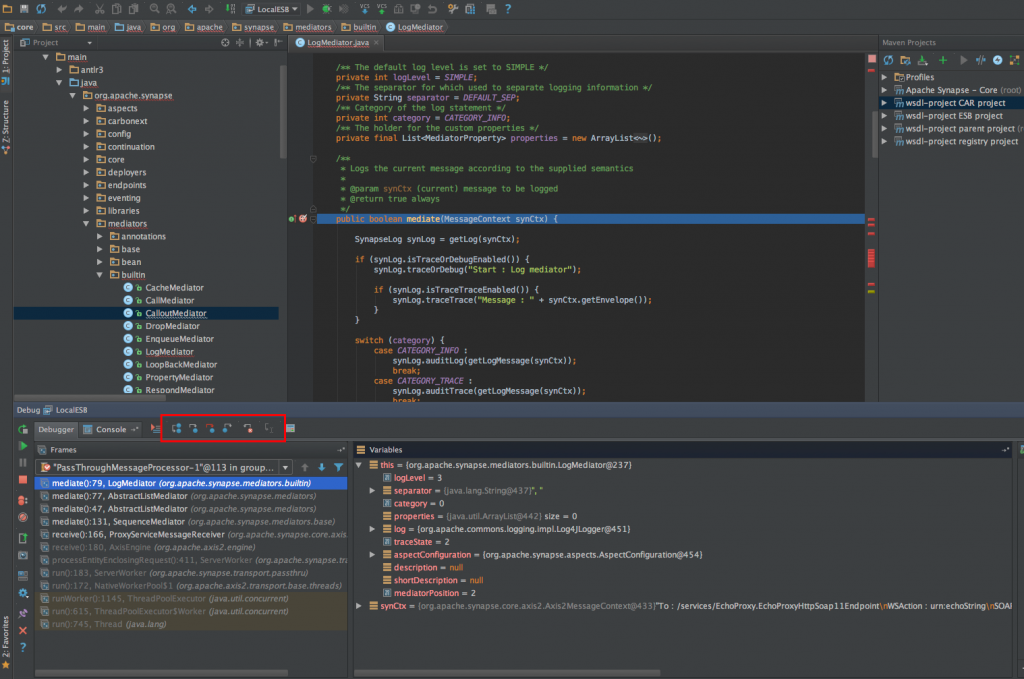Collapse the builtin package node
Screen dimensions: 1024x679
tap(99, 275)
